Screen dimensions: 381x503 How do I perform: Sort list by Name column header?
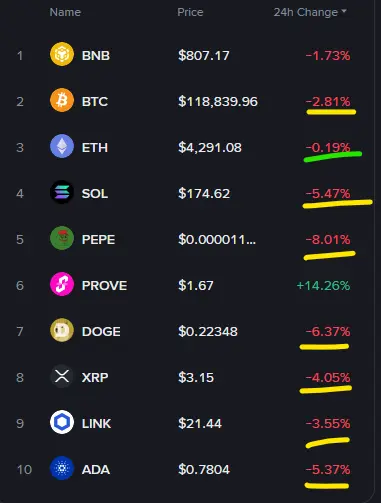coord(65,12)
